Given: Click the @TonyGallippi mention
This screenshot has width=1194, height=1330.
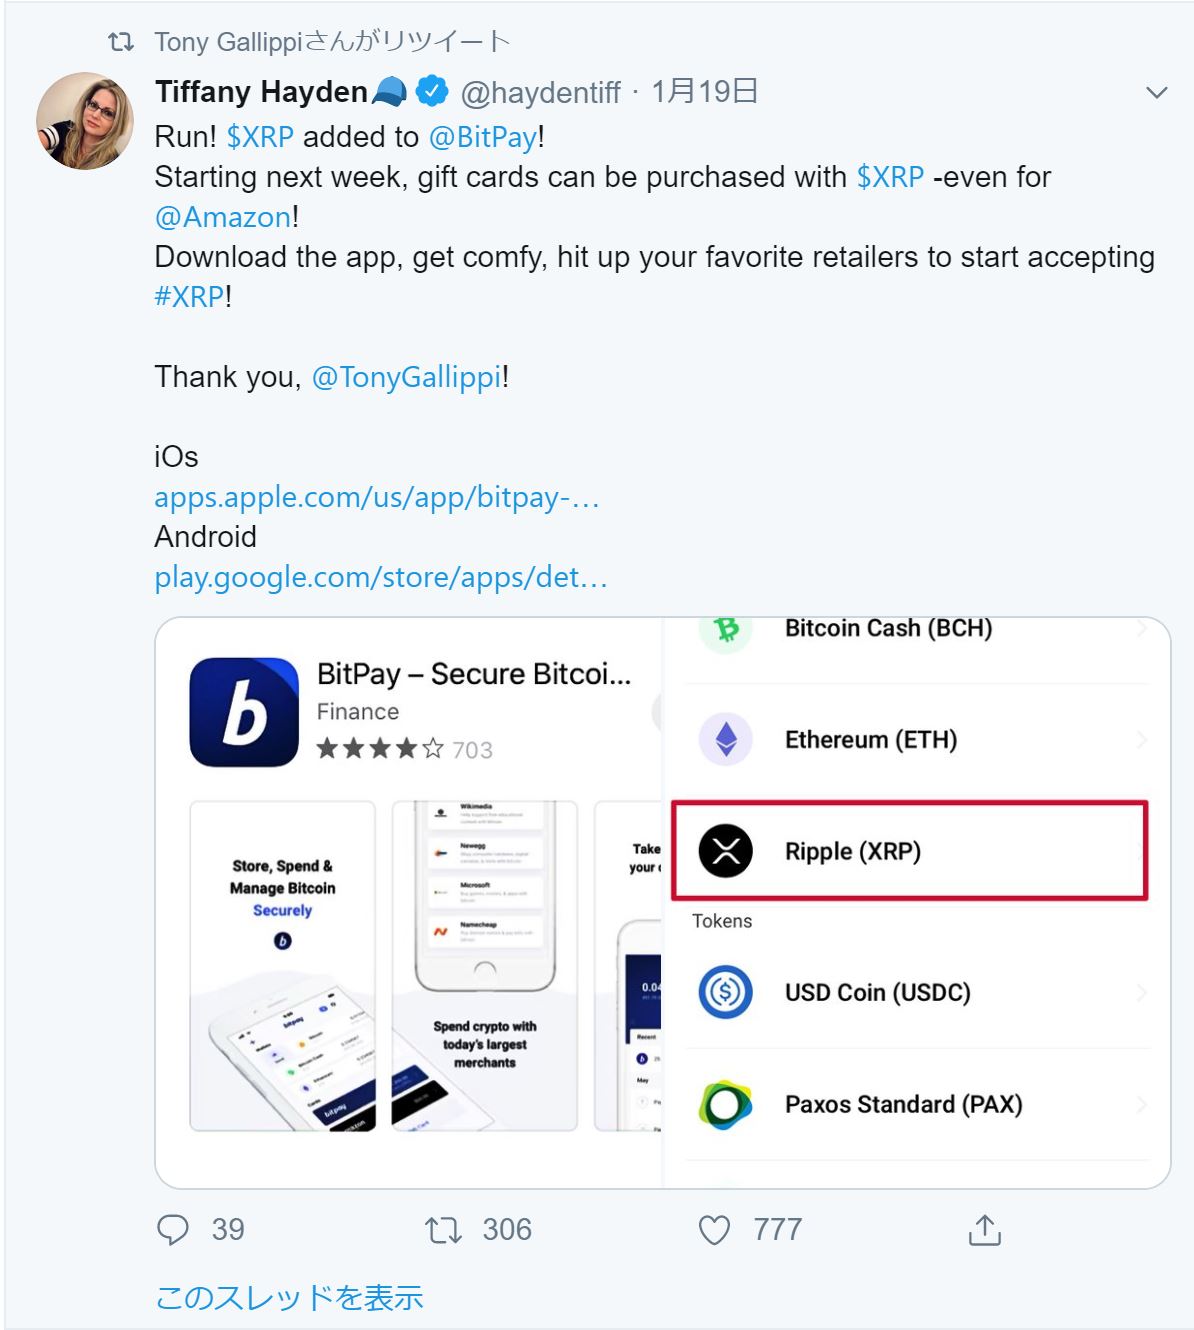Looking at the screenshot, I should [x=407, y=377].
